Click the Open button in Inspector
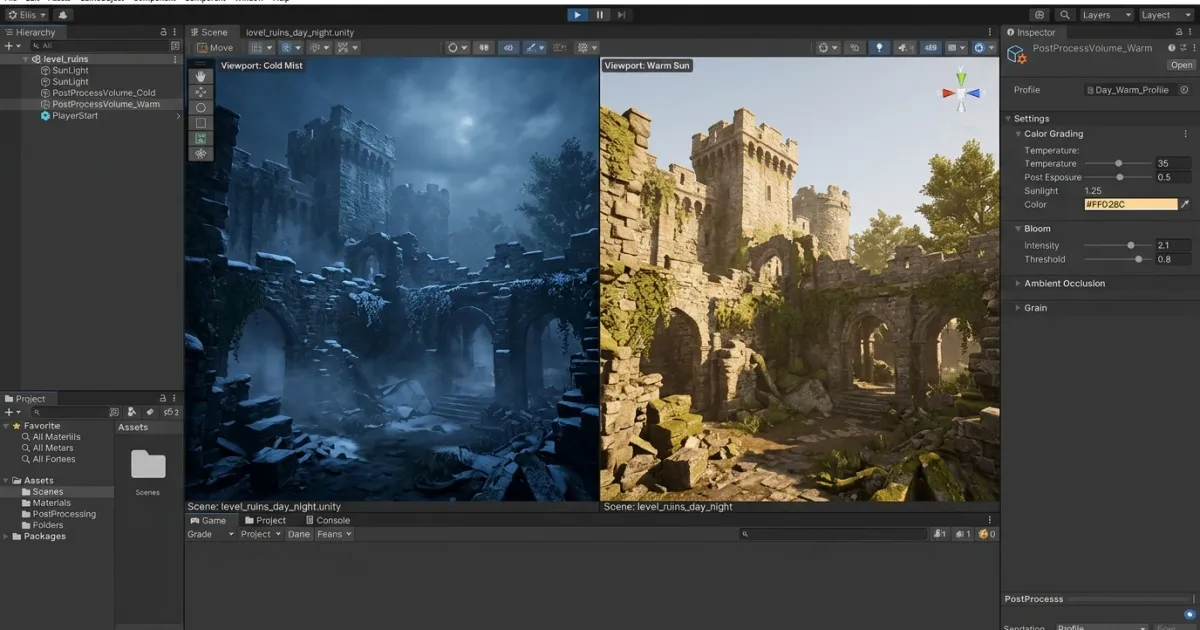The width and height of the screenshot is (1200, 630). (1181, 65)
